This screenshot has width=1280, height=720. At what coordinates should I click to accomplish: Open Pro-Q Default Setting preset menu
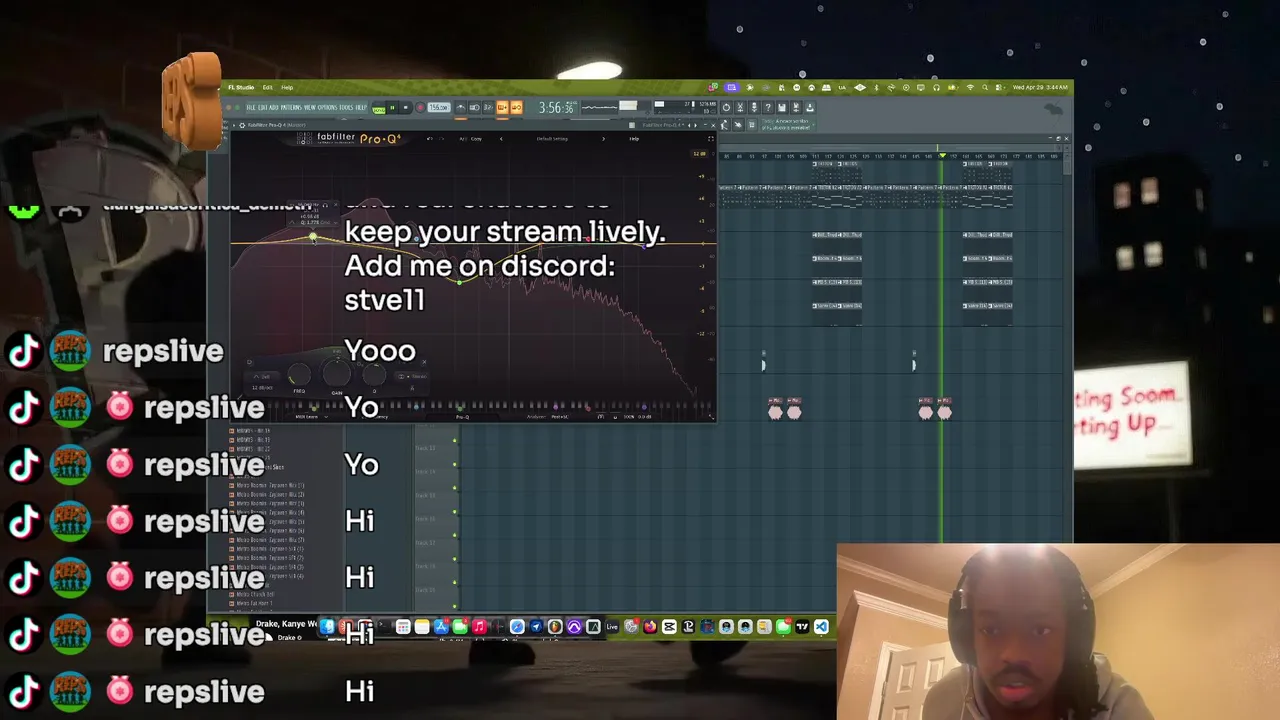[553, 139]
